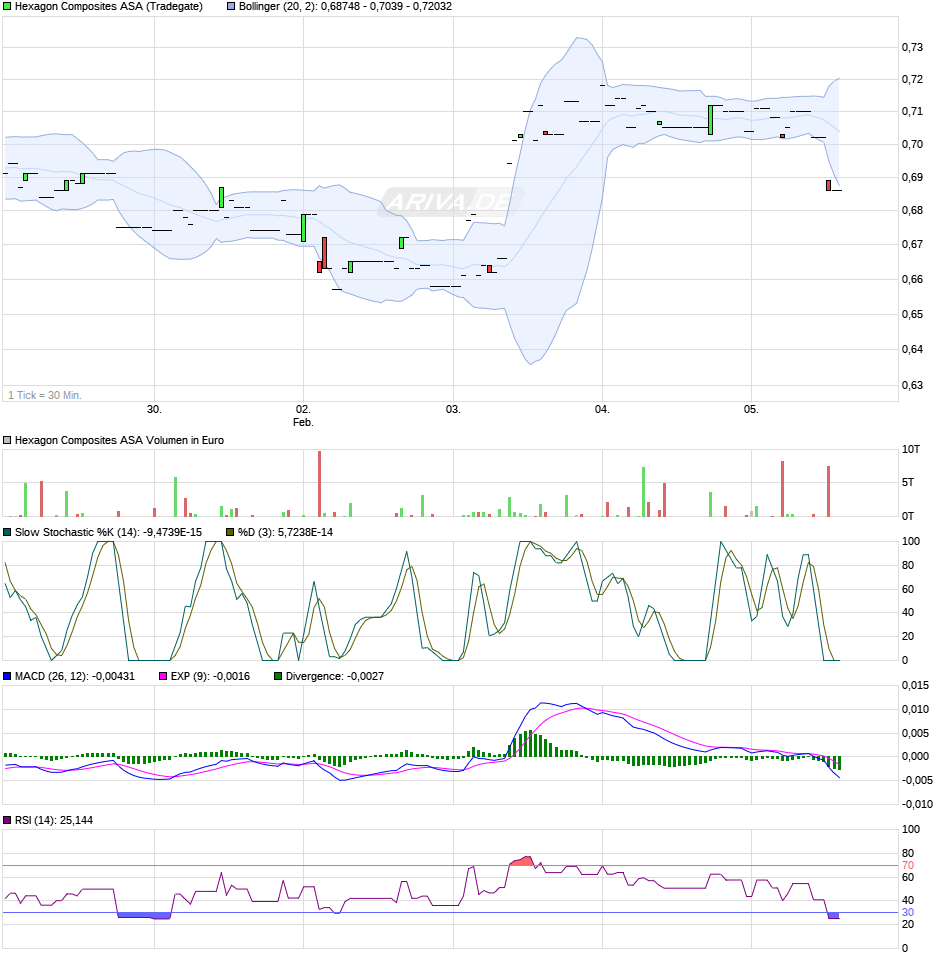This screenshot has width=940, height=958.
Task: Click the 0,66 price axis value
Action: 913,280
